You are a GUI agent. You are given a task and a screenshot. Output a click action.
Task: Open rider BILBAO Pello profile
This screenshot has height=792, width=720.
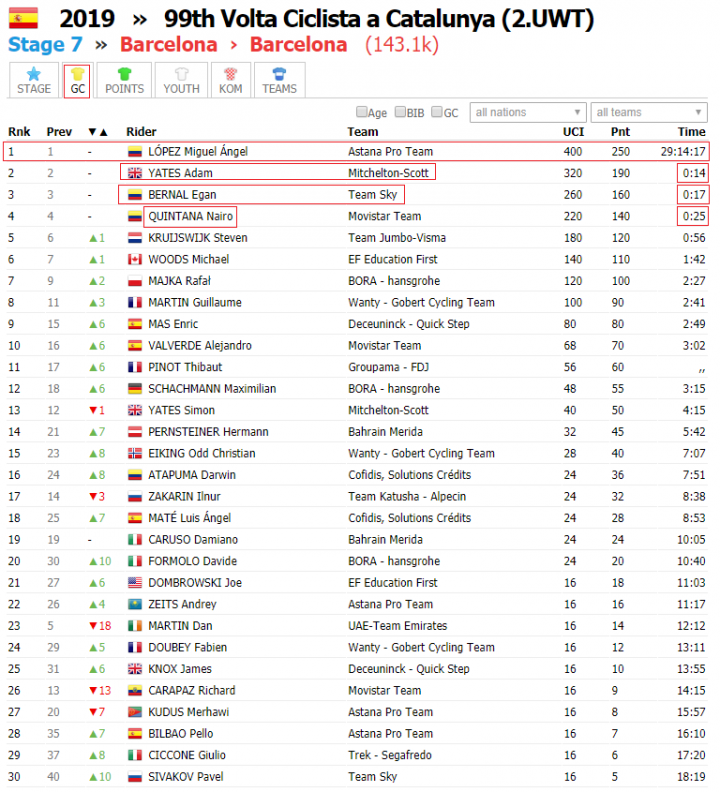tap(180, 733)
